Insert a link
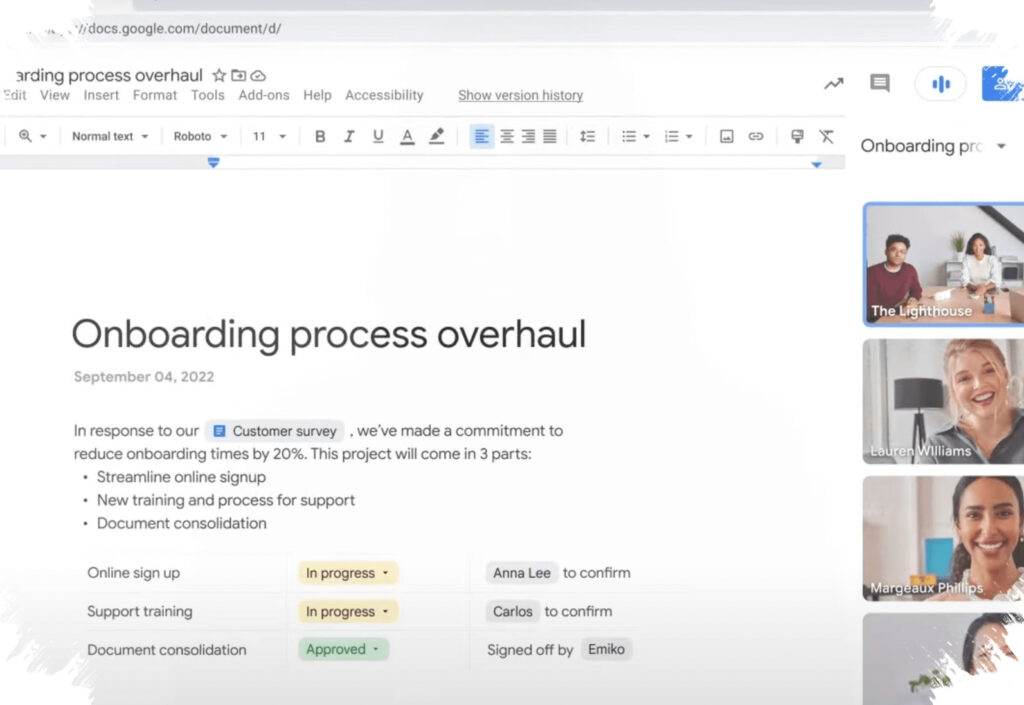 coord(756,136)
